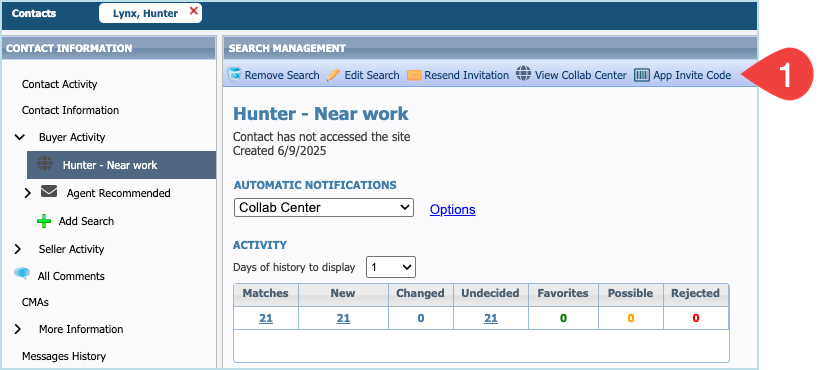The image size is (818, 370).
Task: Open the Collab Center notifications dropdown
Action: pos(323,207)
